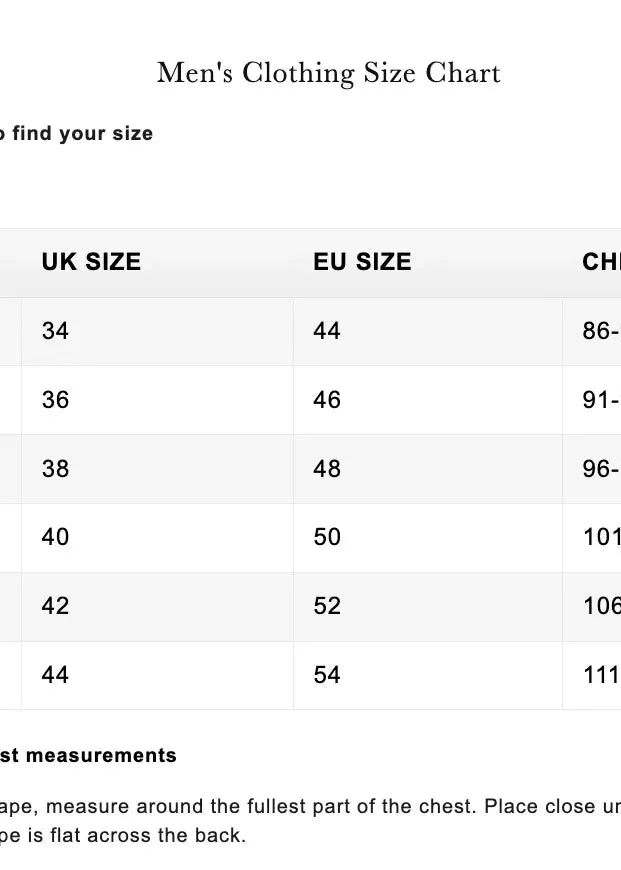Click the chest value starting with 111
Viewport: 621px width, 870px height.
(x=601, y=675)
